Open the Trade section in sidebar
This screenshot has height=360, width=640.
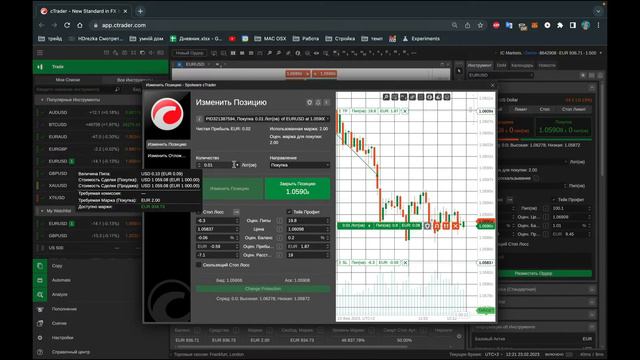tap(100, 67)
